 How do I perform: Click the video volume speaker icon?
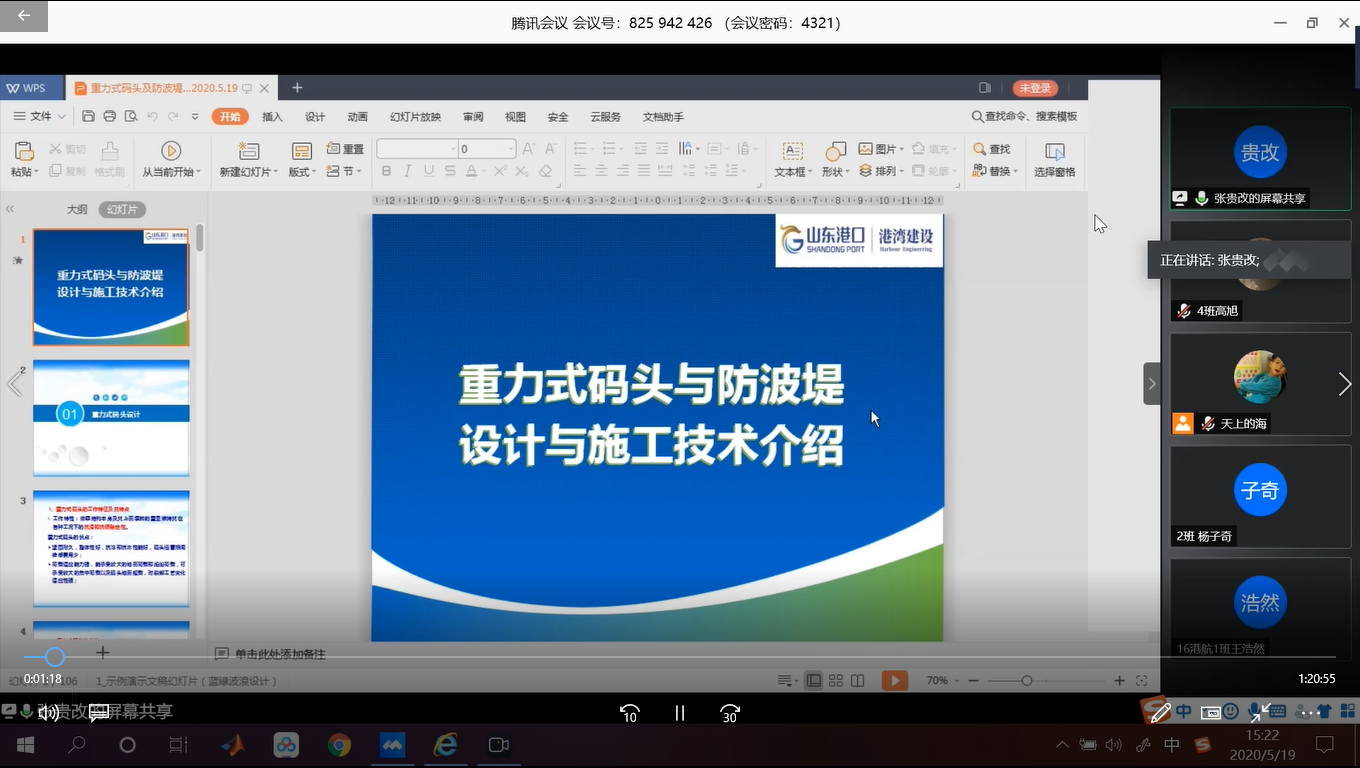coord(47,713)
